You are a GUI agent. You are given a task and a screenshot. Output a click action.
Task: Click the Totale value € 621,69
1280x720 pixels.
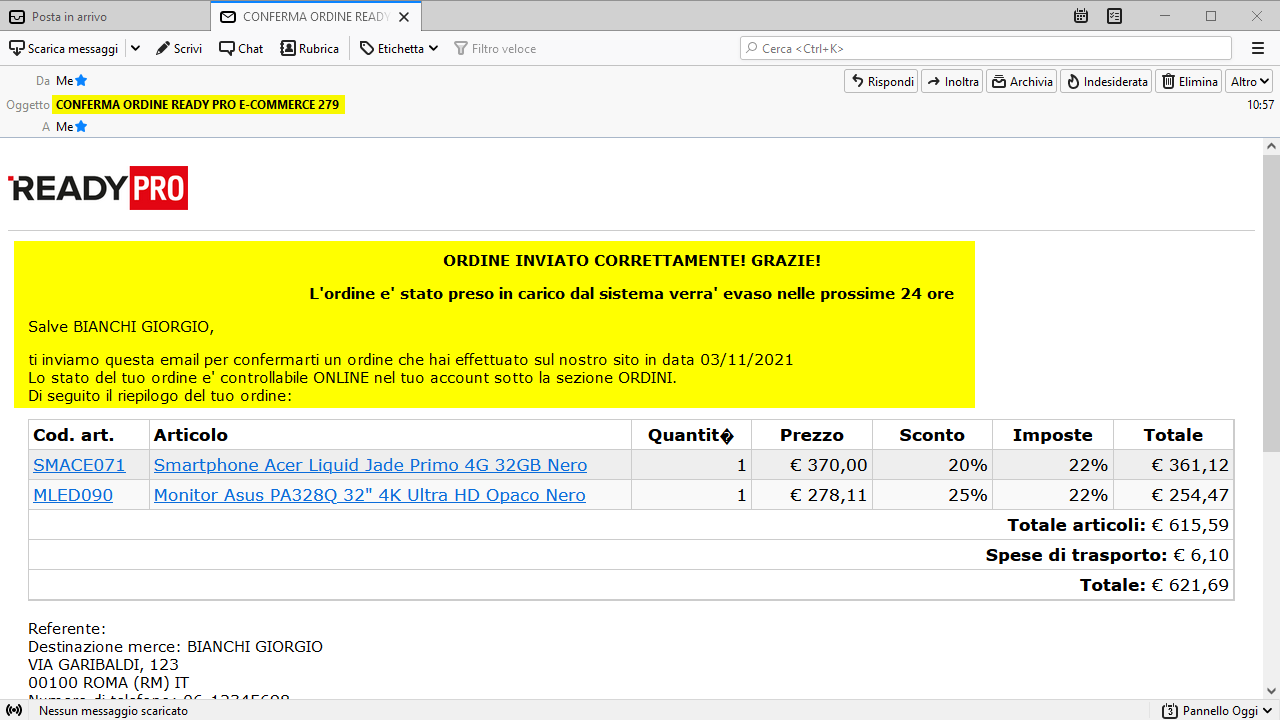1189,585
